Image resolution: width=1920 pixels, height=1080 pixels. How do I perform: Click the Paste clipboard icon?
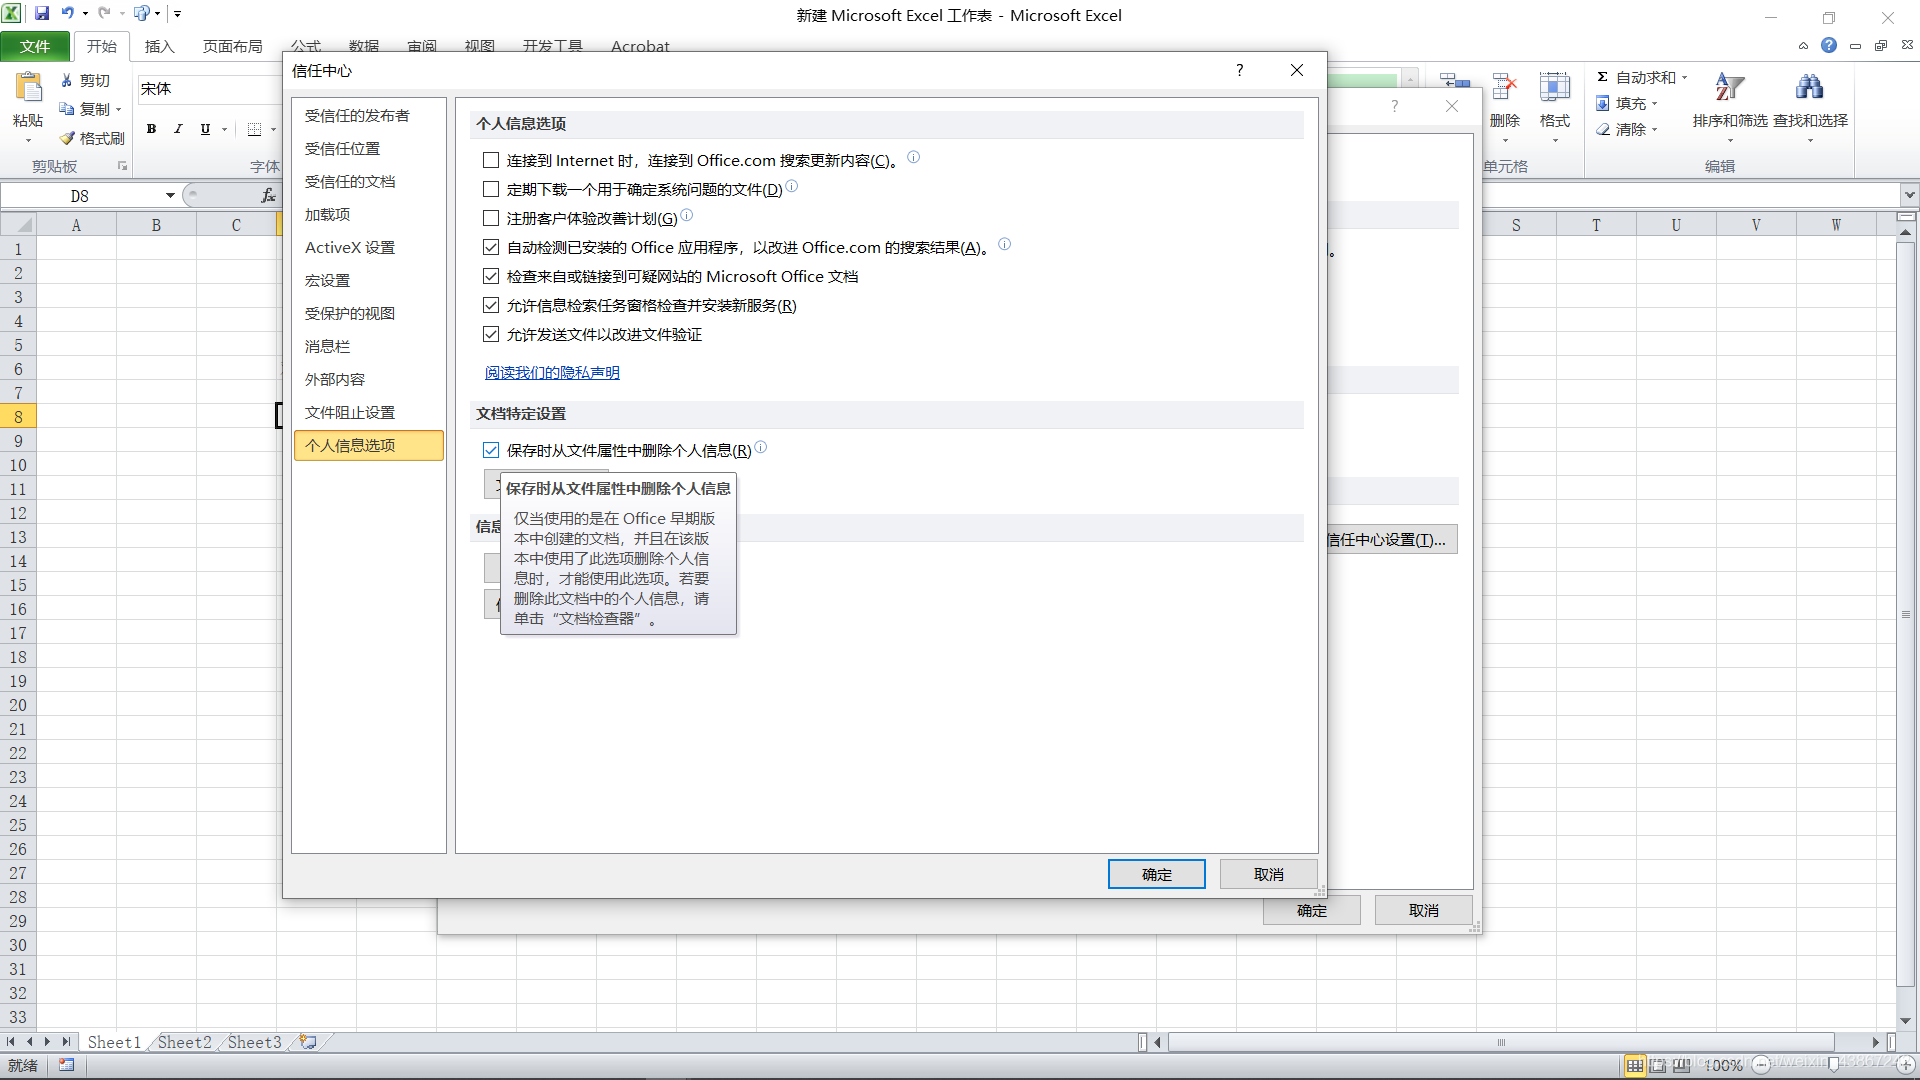(28, 88)
